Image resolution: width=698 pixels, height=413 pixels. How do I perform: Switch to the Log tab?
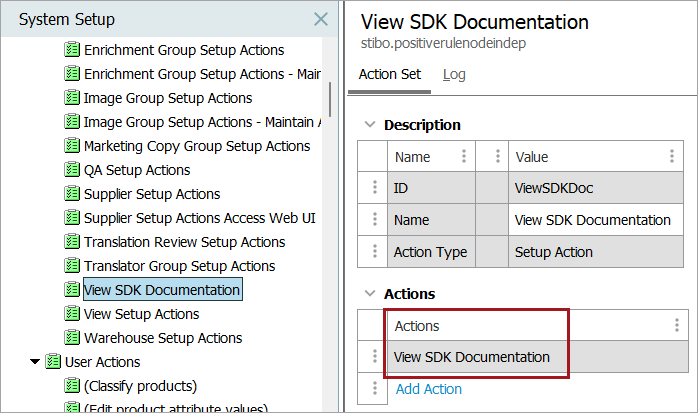pyautogui.click(x=454, y=75)
